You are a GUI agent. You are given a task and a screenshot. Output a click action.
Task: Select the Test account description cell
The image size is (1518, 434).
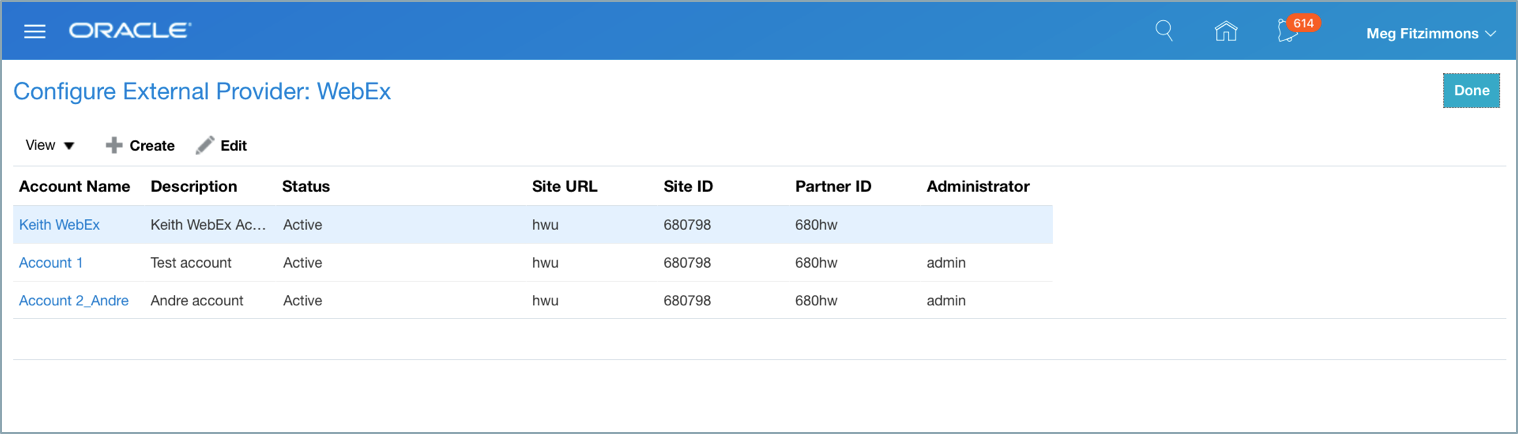pyautogui.click(x=191, y=263)
